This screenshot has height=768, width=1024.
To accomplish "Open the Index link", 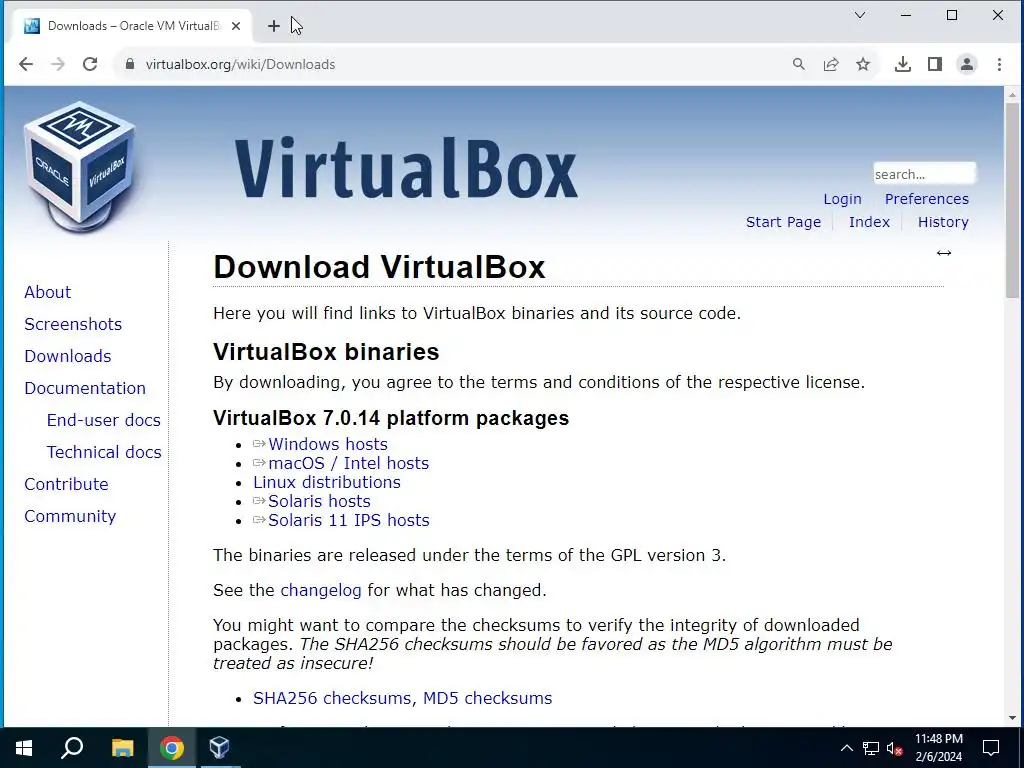I will 869,222.
